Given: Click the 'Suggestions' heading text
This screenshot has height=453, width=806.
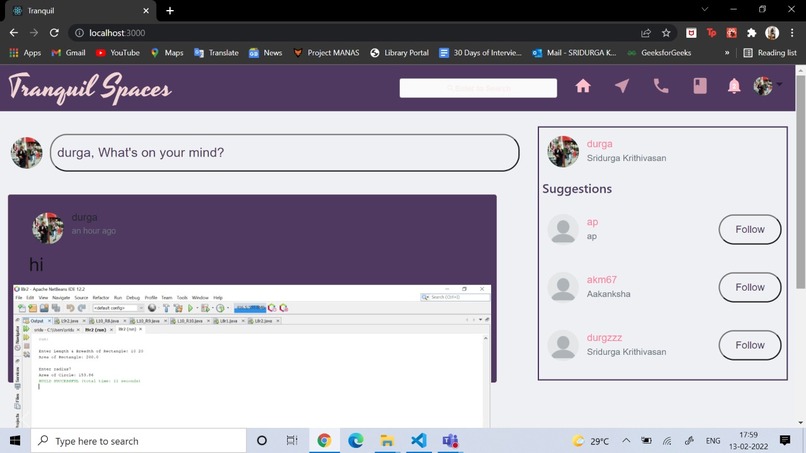Looking at the screenshot, I should pos(577,189).
